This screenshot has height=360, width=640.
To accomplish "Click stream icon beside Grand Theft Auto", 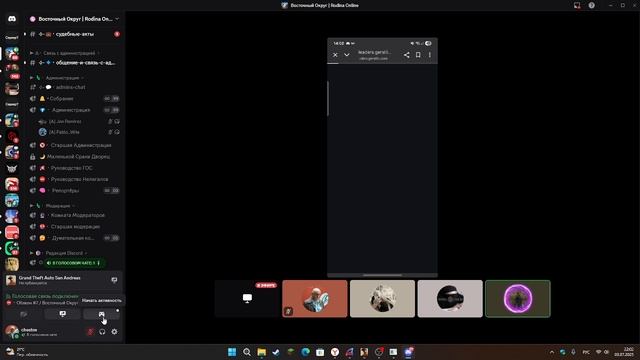I will 114,280.
